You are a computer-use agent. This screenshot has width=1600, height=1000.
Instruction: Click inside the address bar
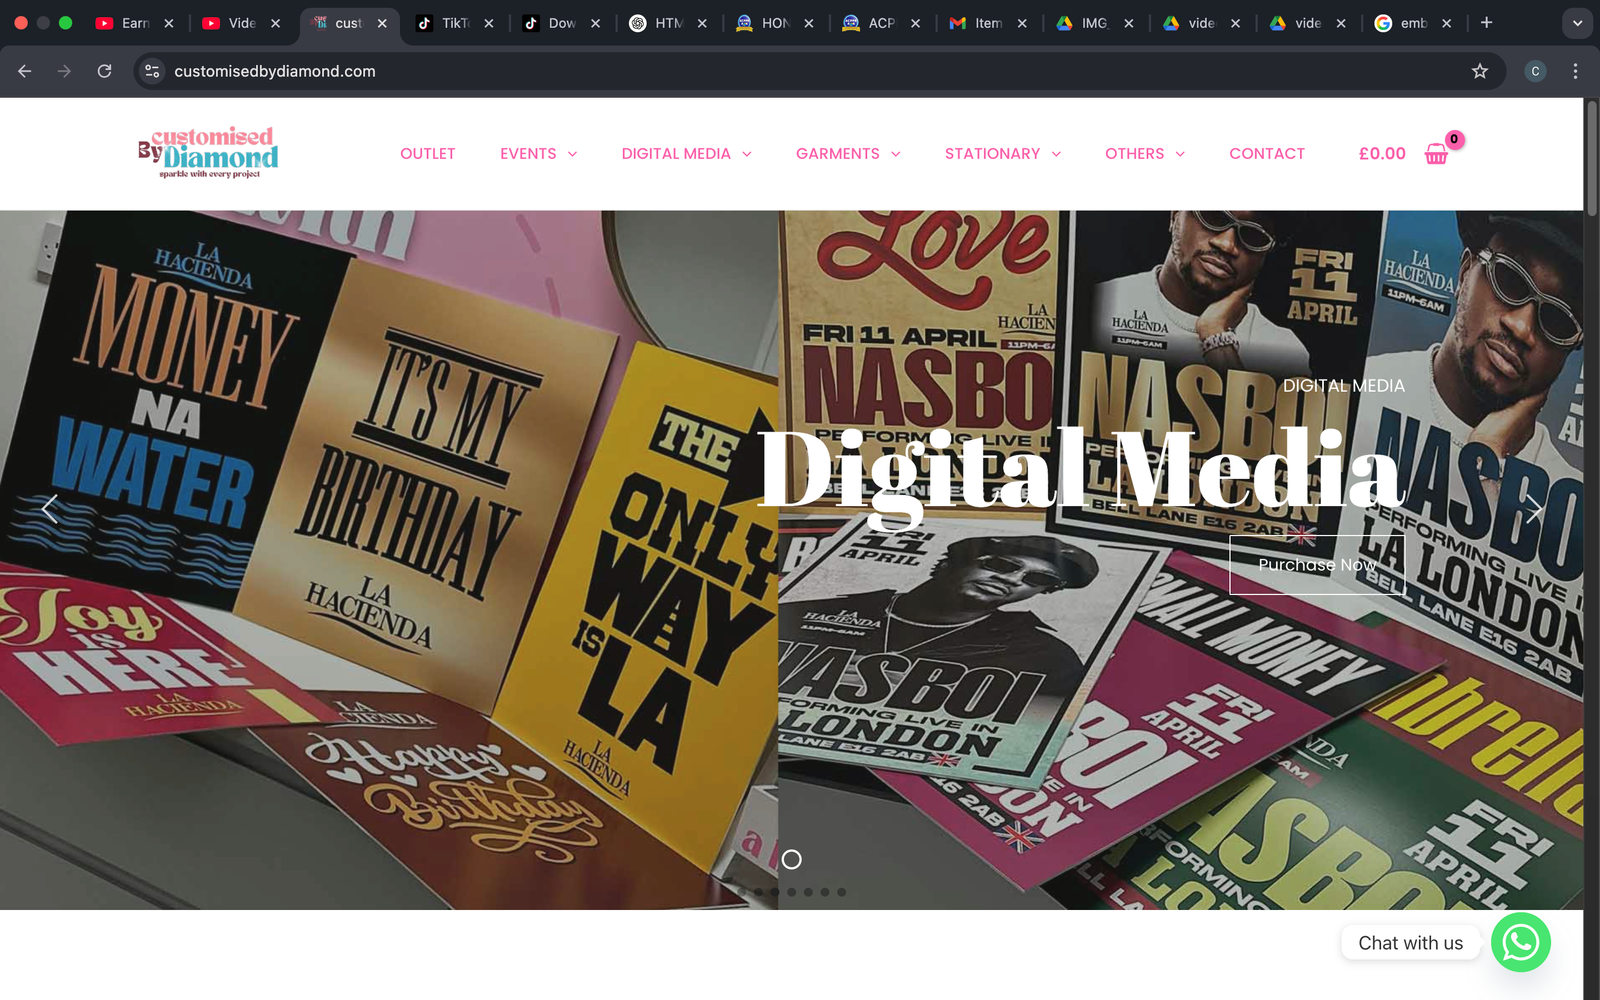(400, 71)
